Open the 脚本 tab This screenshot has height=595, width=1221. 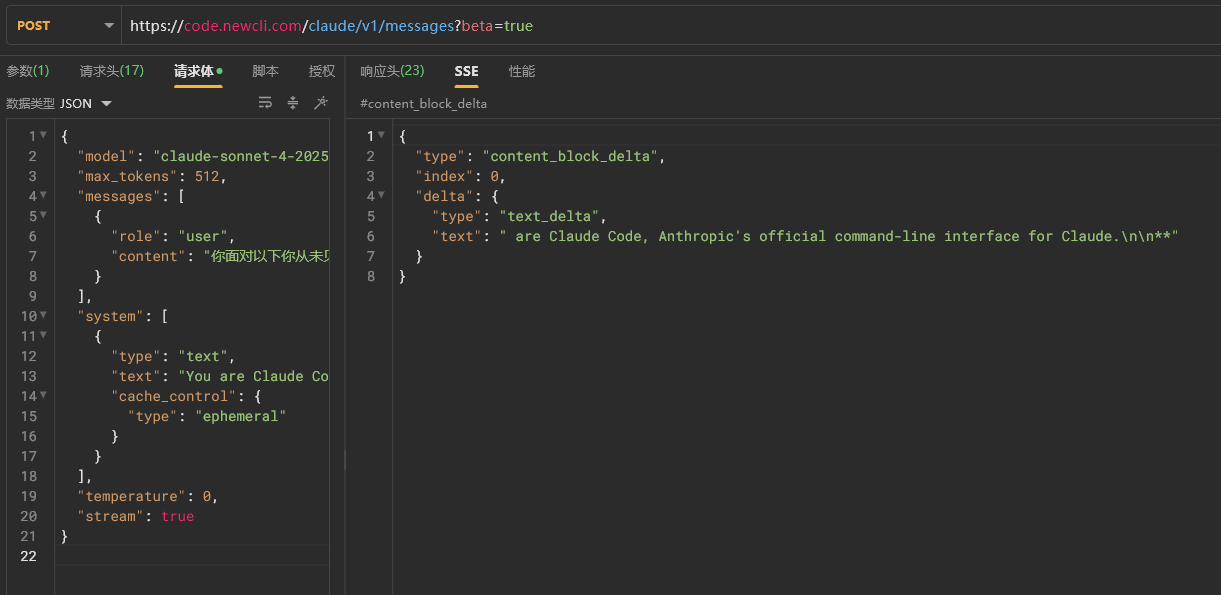pyautogui.click(x=265, y=71)
